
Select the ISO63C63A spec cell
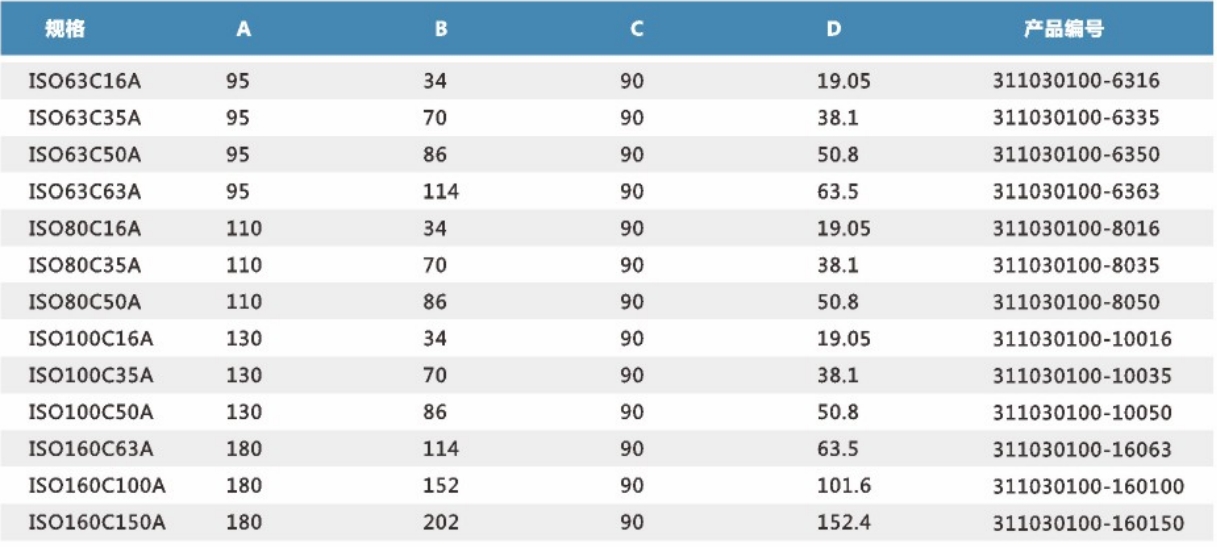coord(85,192)
